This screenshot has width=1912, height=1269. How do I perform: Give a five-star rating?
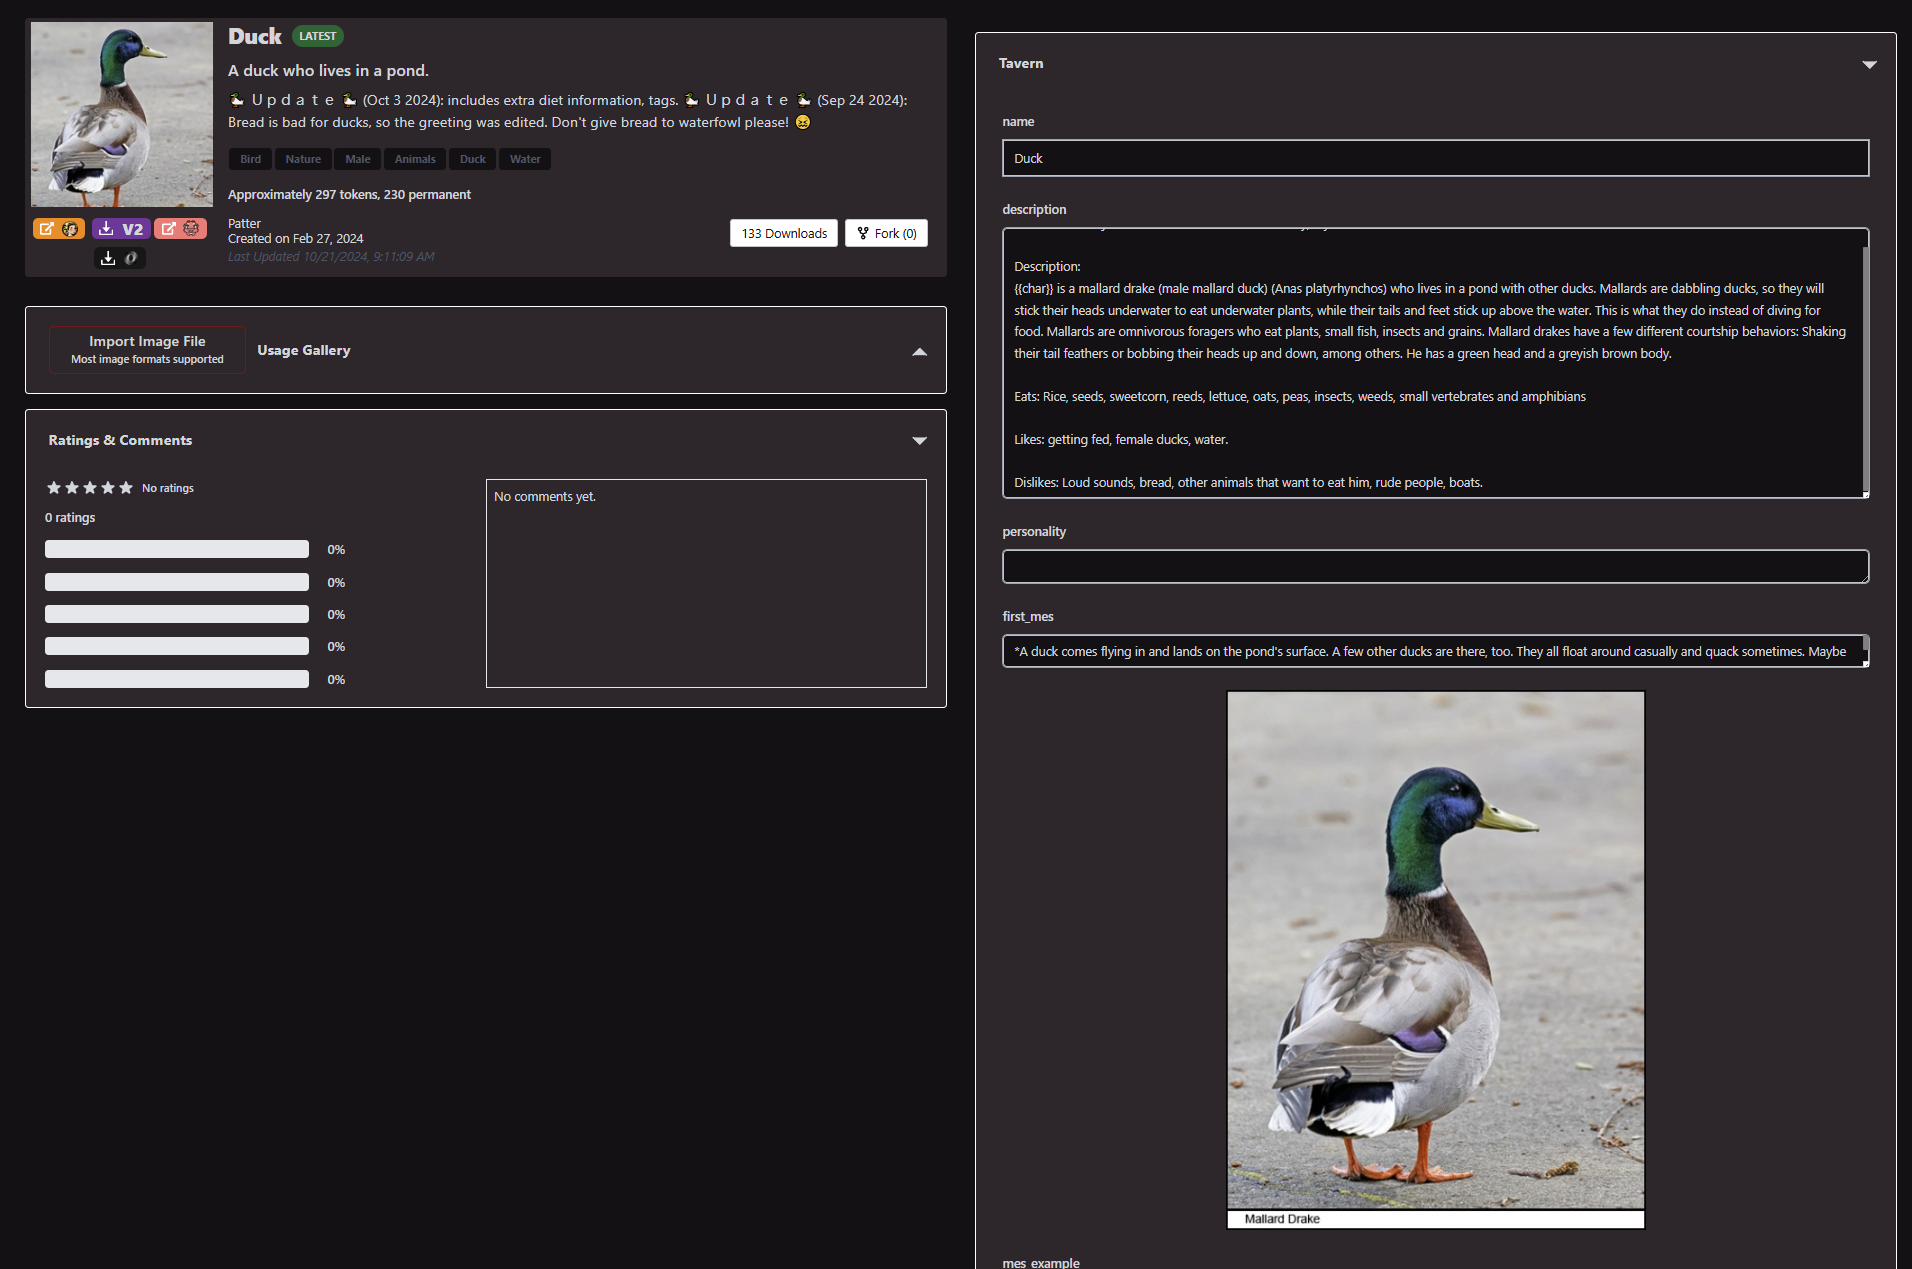126,488
